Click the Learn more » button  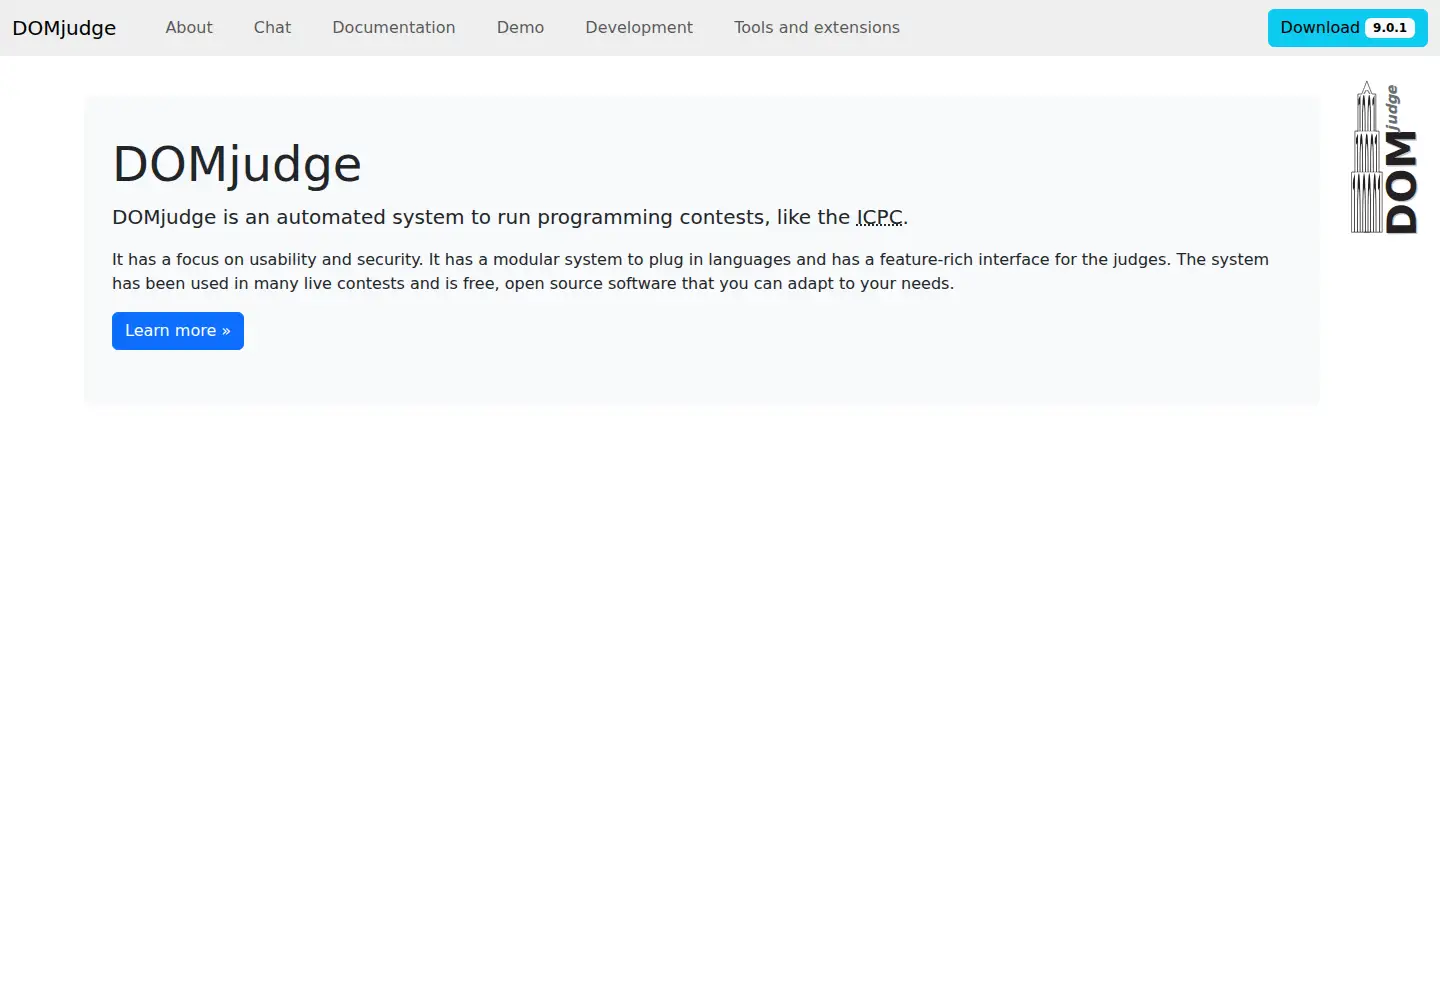178,331
